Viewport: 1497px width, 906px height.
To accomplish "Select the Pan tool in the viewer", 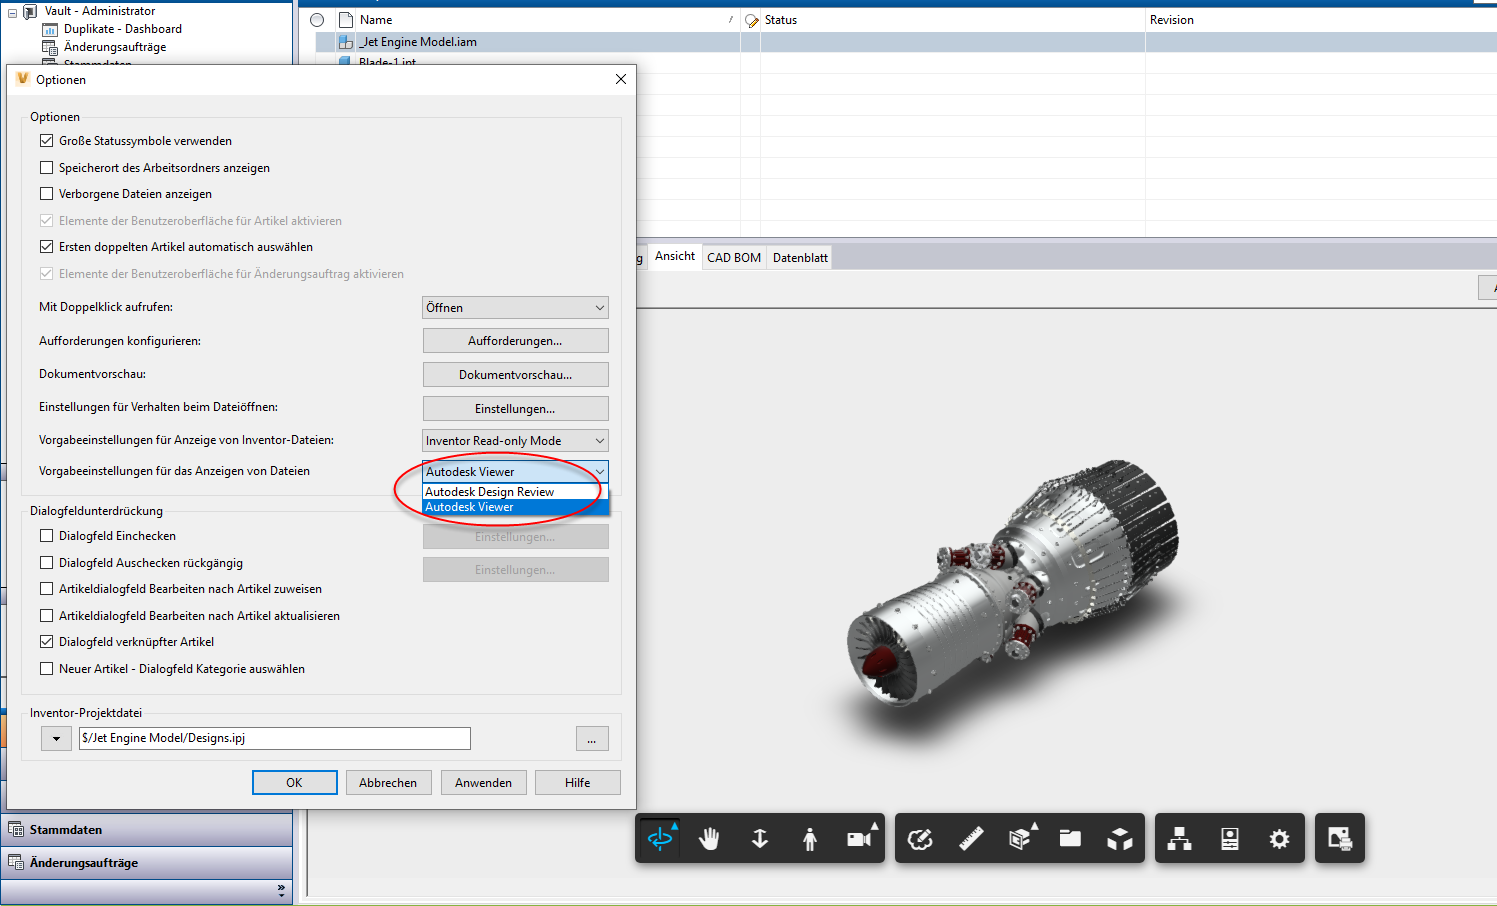I will pyautogui.click(x=711, y=838).
